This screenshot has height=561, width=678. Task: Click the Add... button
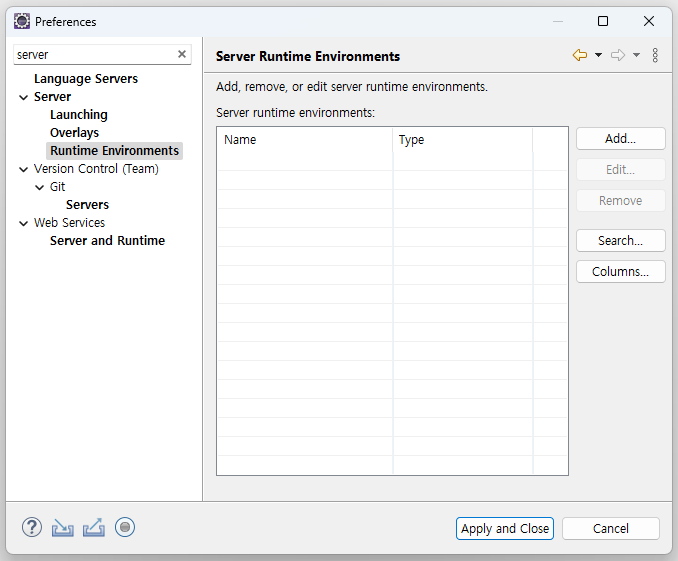pos(620,139)
